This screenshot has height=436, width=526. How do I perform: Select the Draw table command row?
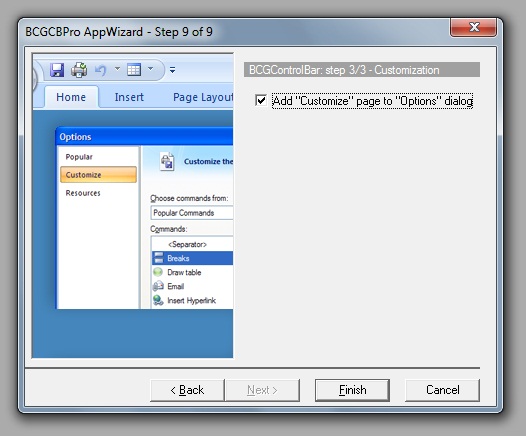click(192, 272)
